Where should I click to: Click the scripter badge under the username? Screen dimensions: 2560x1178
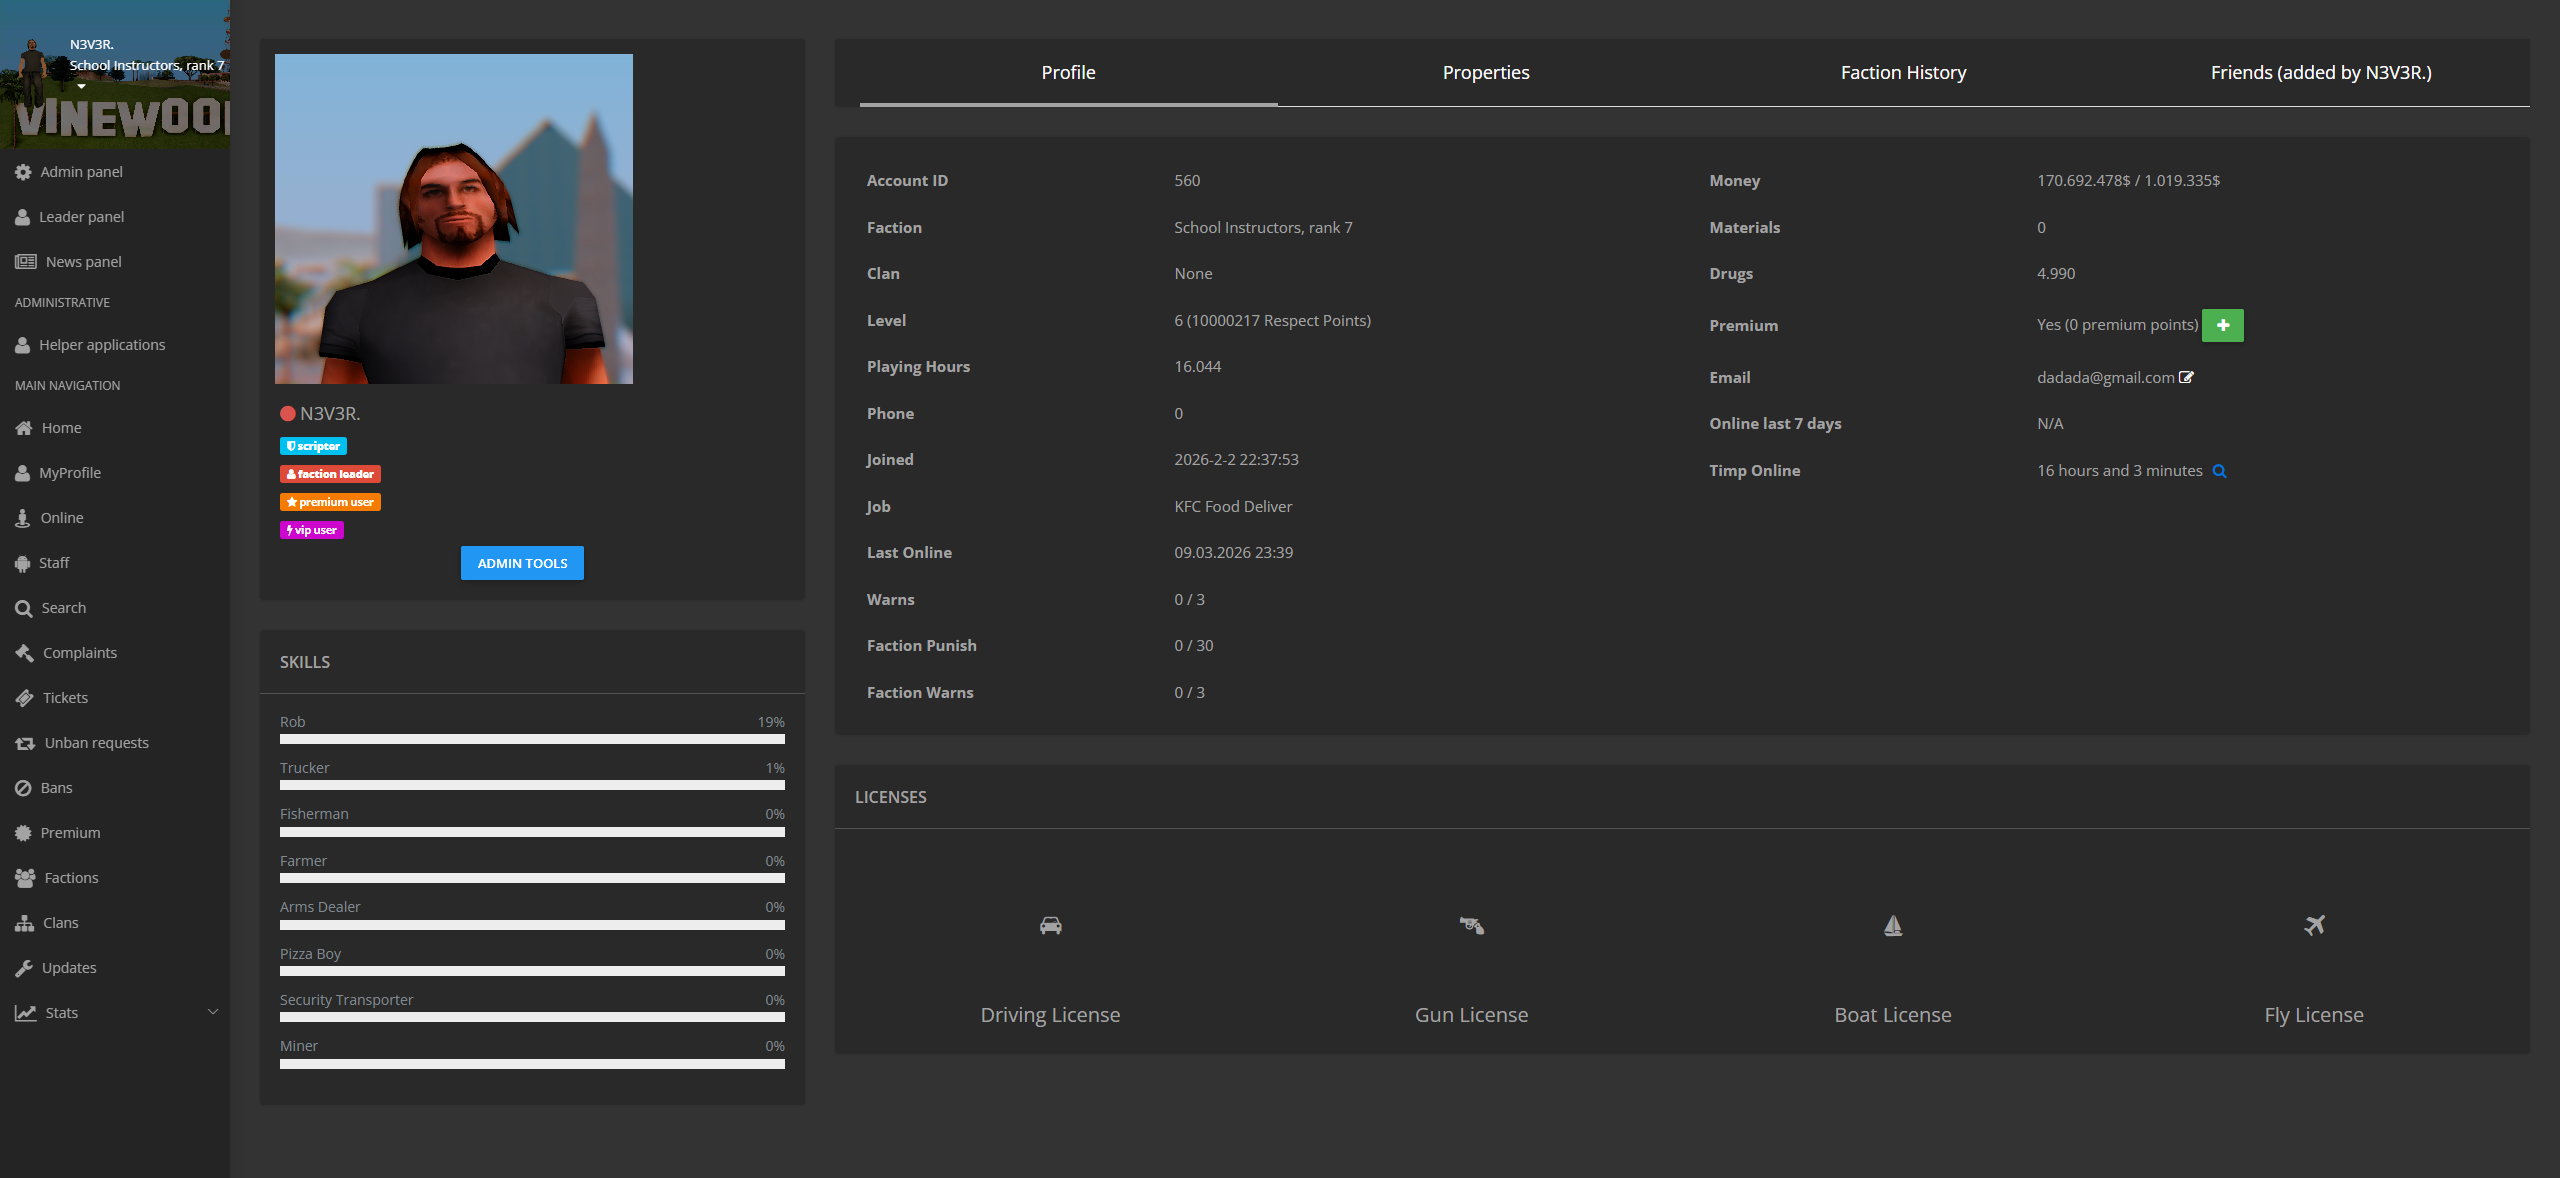click(x=313, y=446)
